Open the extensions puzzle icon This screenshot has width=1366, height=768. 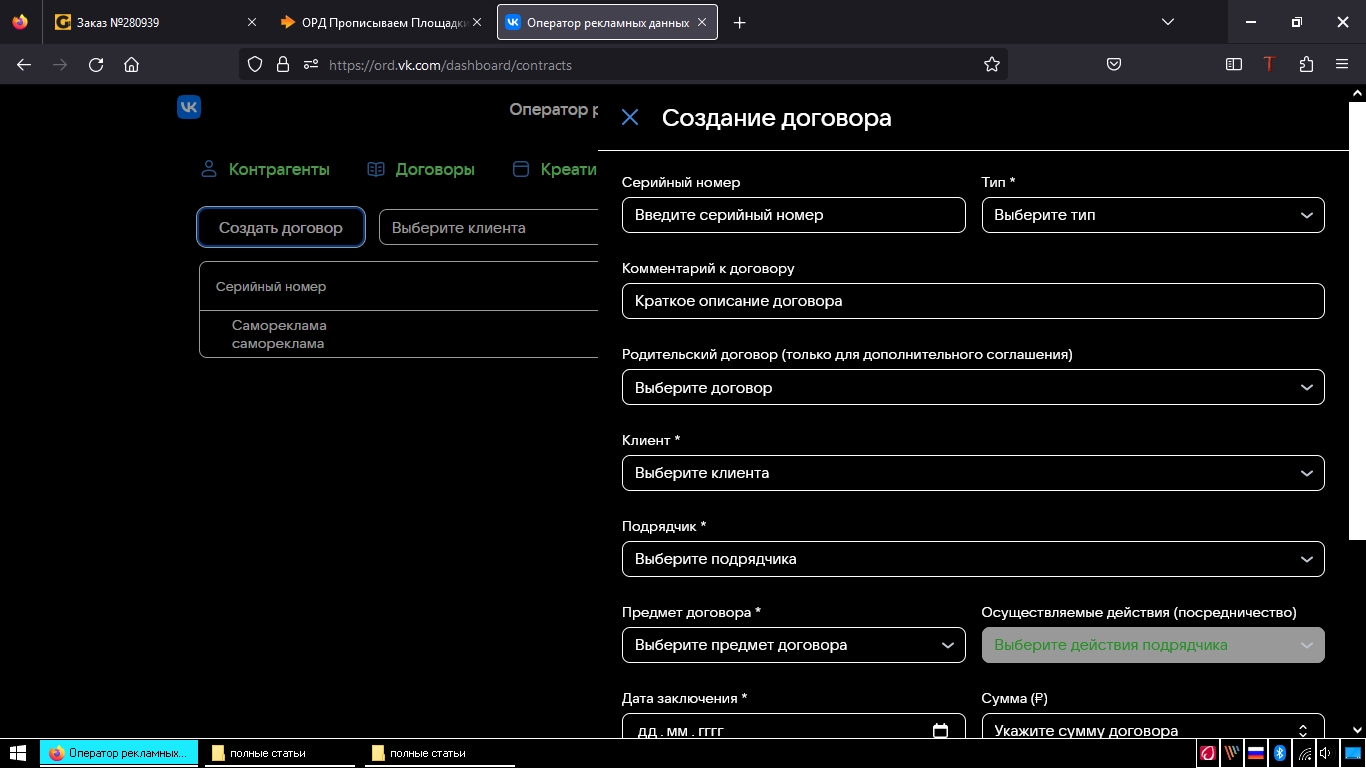[x=1306, y=64]
